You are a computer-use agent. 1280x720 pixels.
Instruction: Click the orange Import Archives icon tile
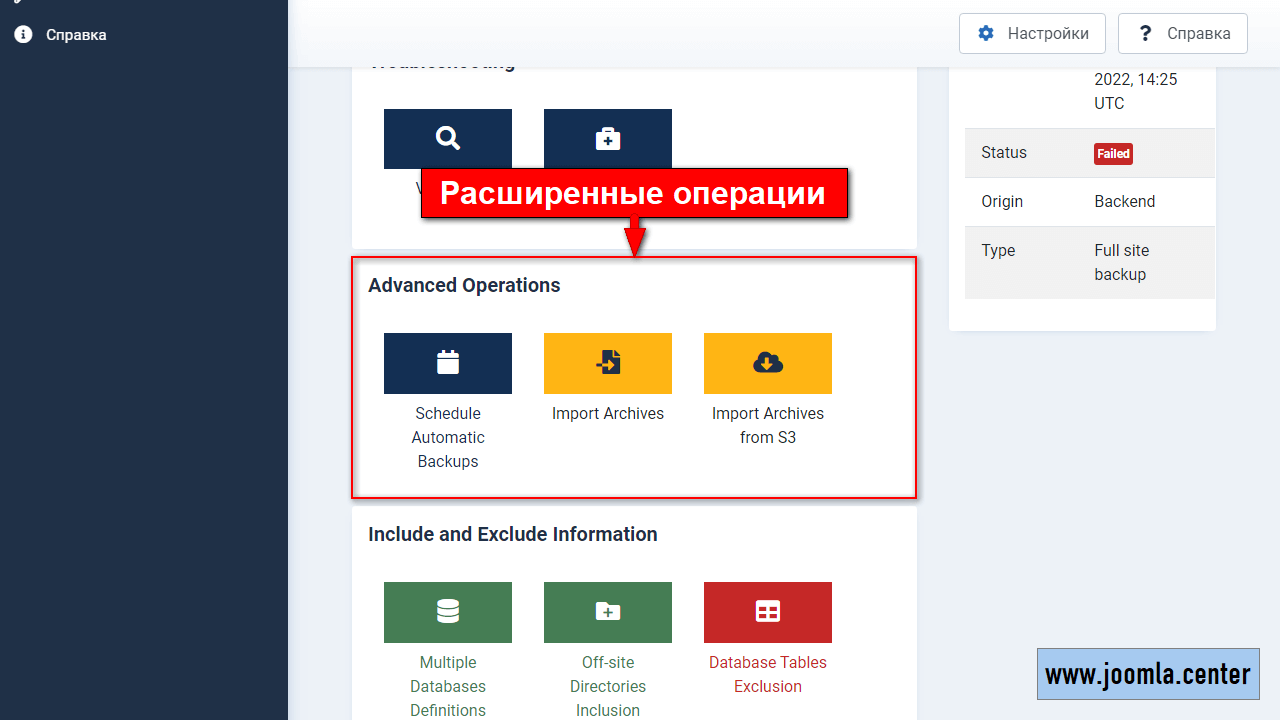click(608, 363)
